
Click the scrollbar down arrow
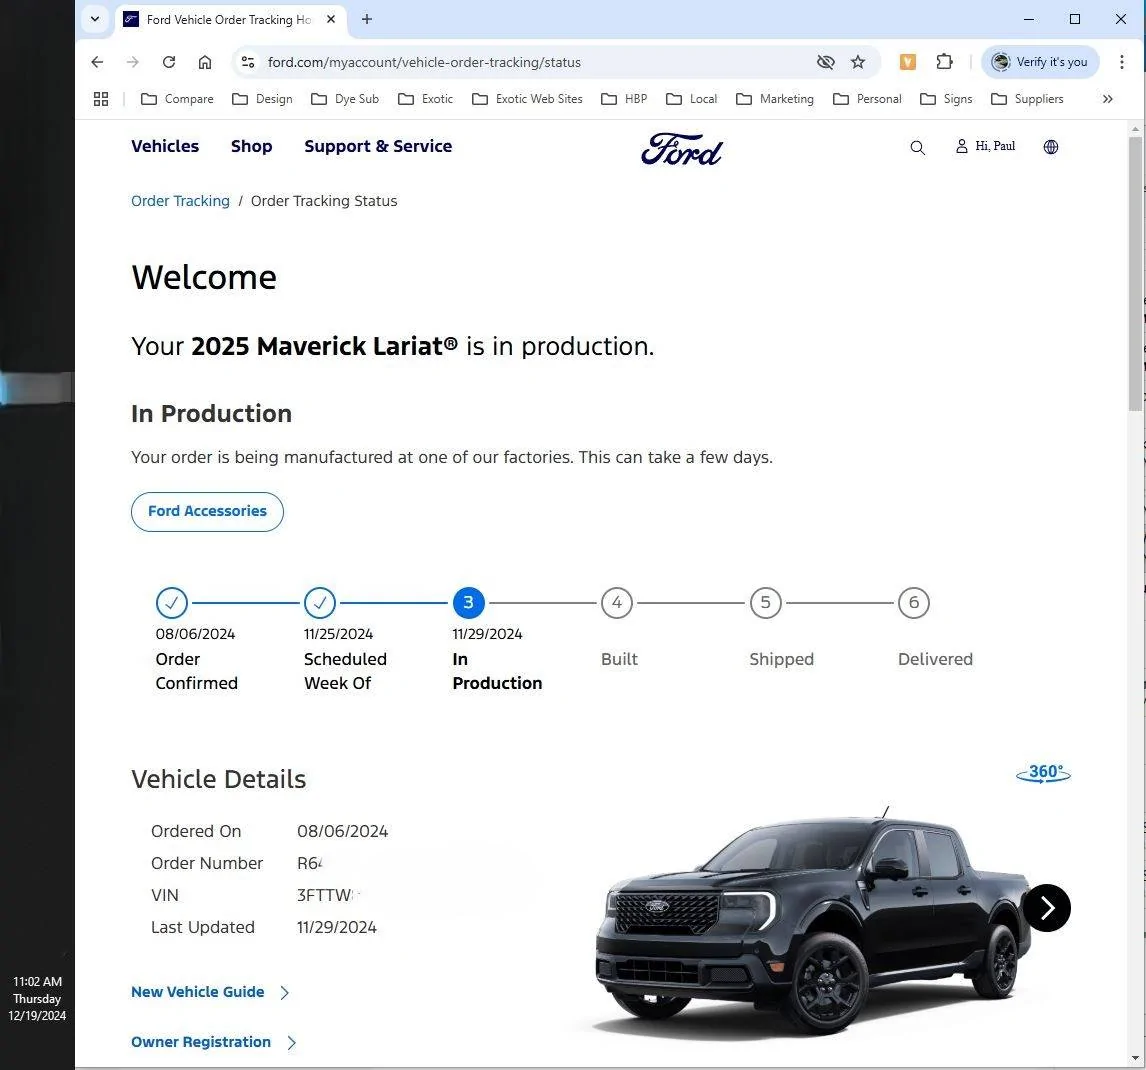pyautogui.click(x=1135, y=1058)
